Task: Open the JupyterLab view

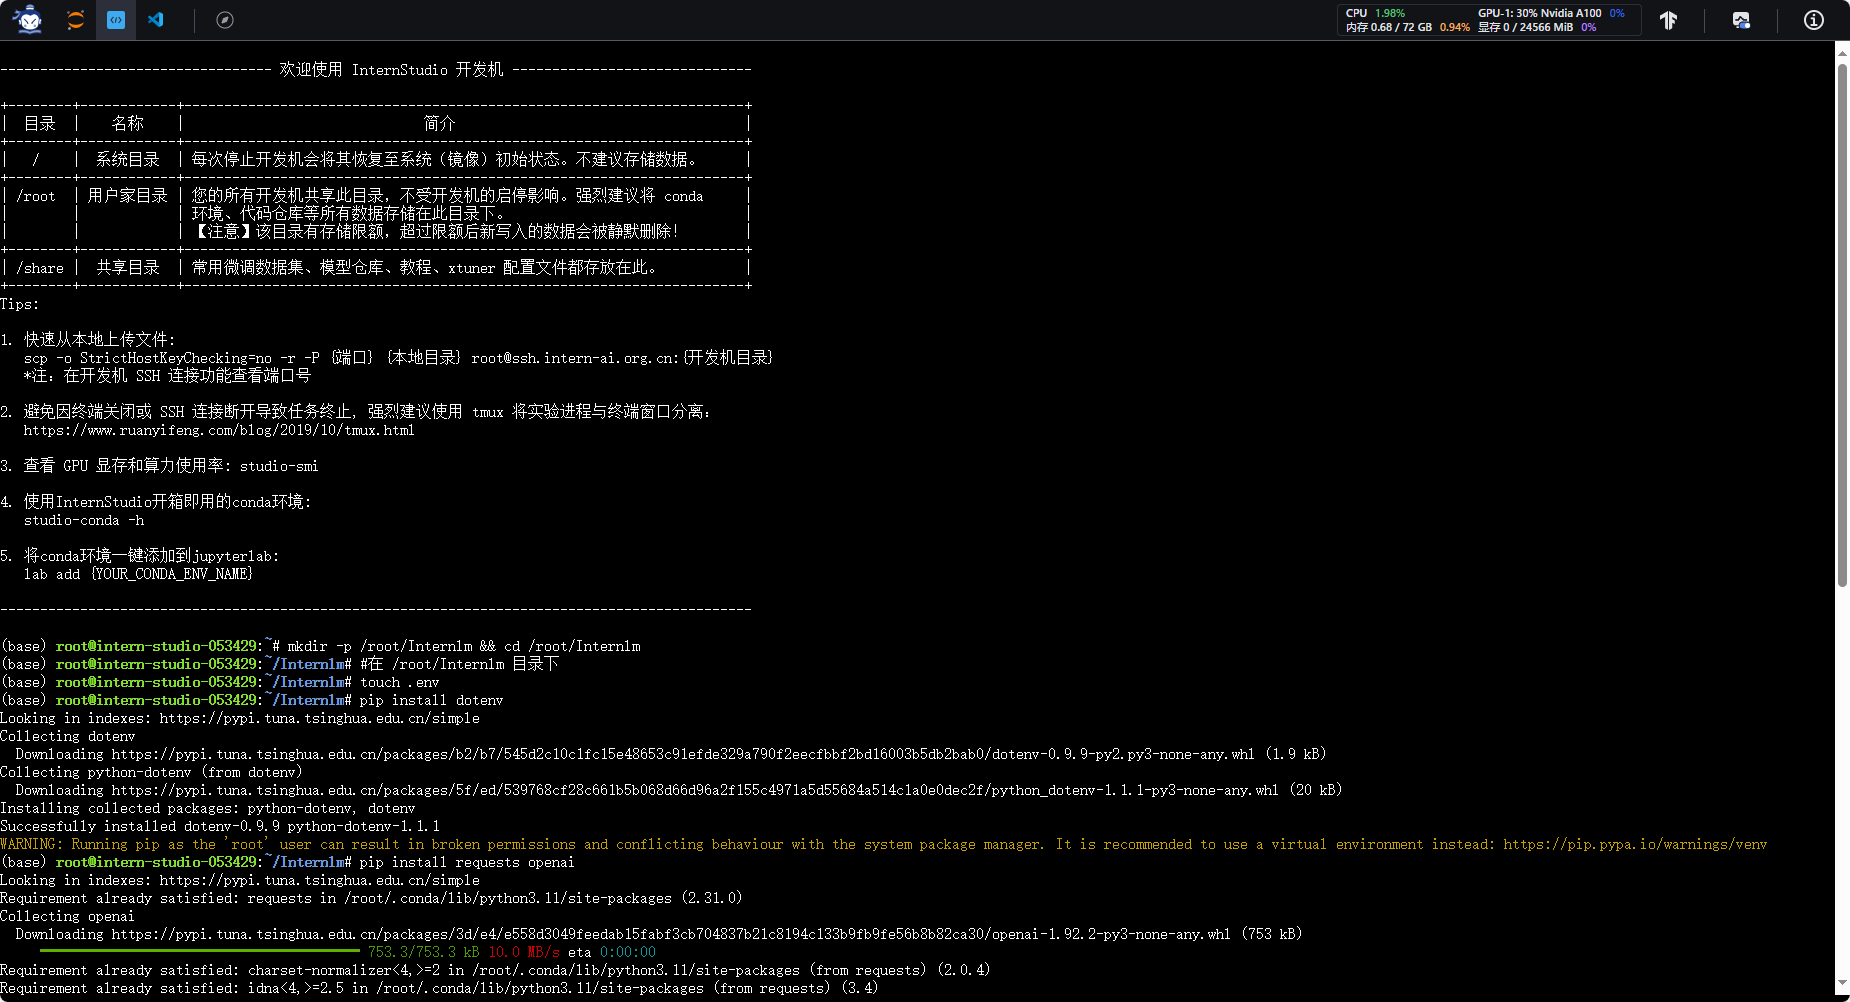Action: click(x=75, y=20)
